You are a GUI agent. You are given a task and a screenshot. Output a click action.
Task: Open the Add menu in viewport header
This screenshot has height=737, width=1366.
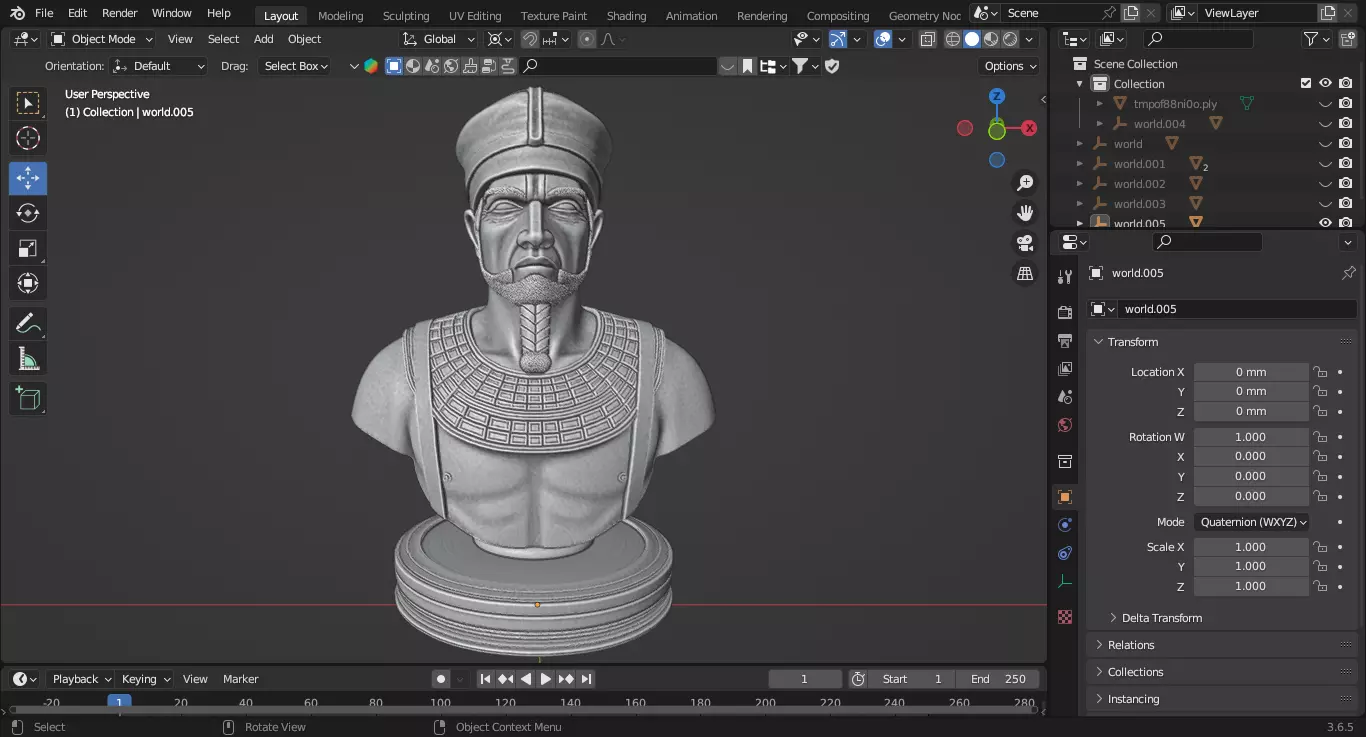tap(263, 39)
